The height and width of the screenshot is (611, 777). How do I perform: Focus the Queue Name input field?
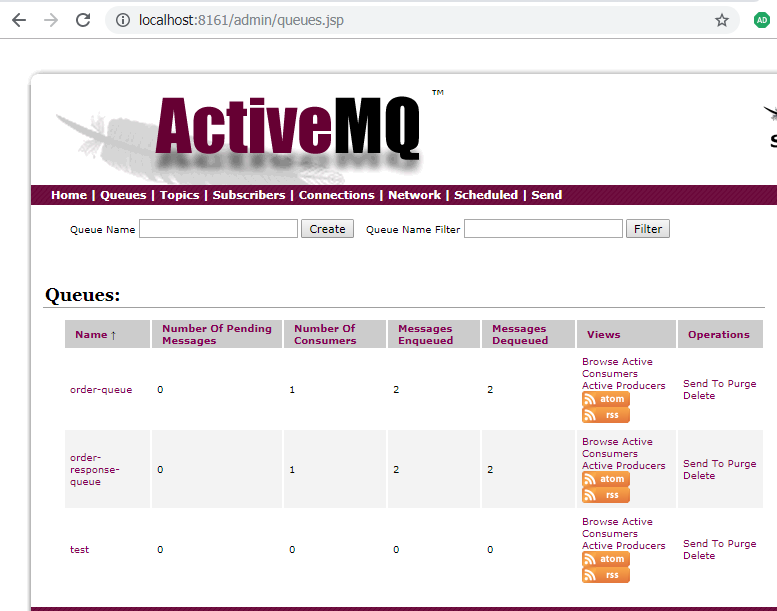[219, 229]
